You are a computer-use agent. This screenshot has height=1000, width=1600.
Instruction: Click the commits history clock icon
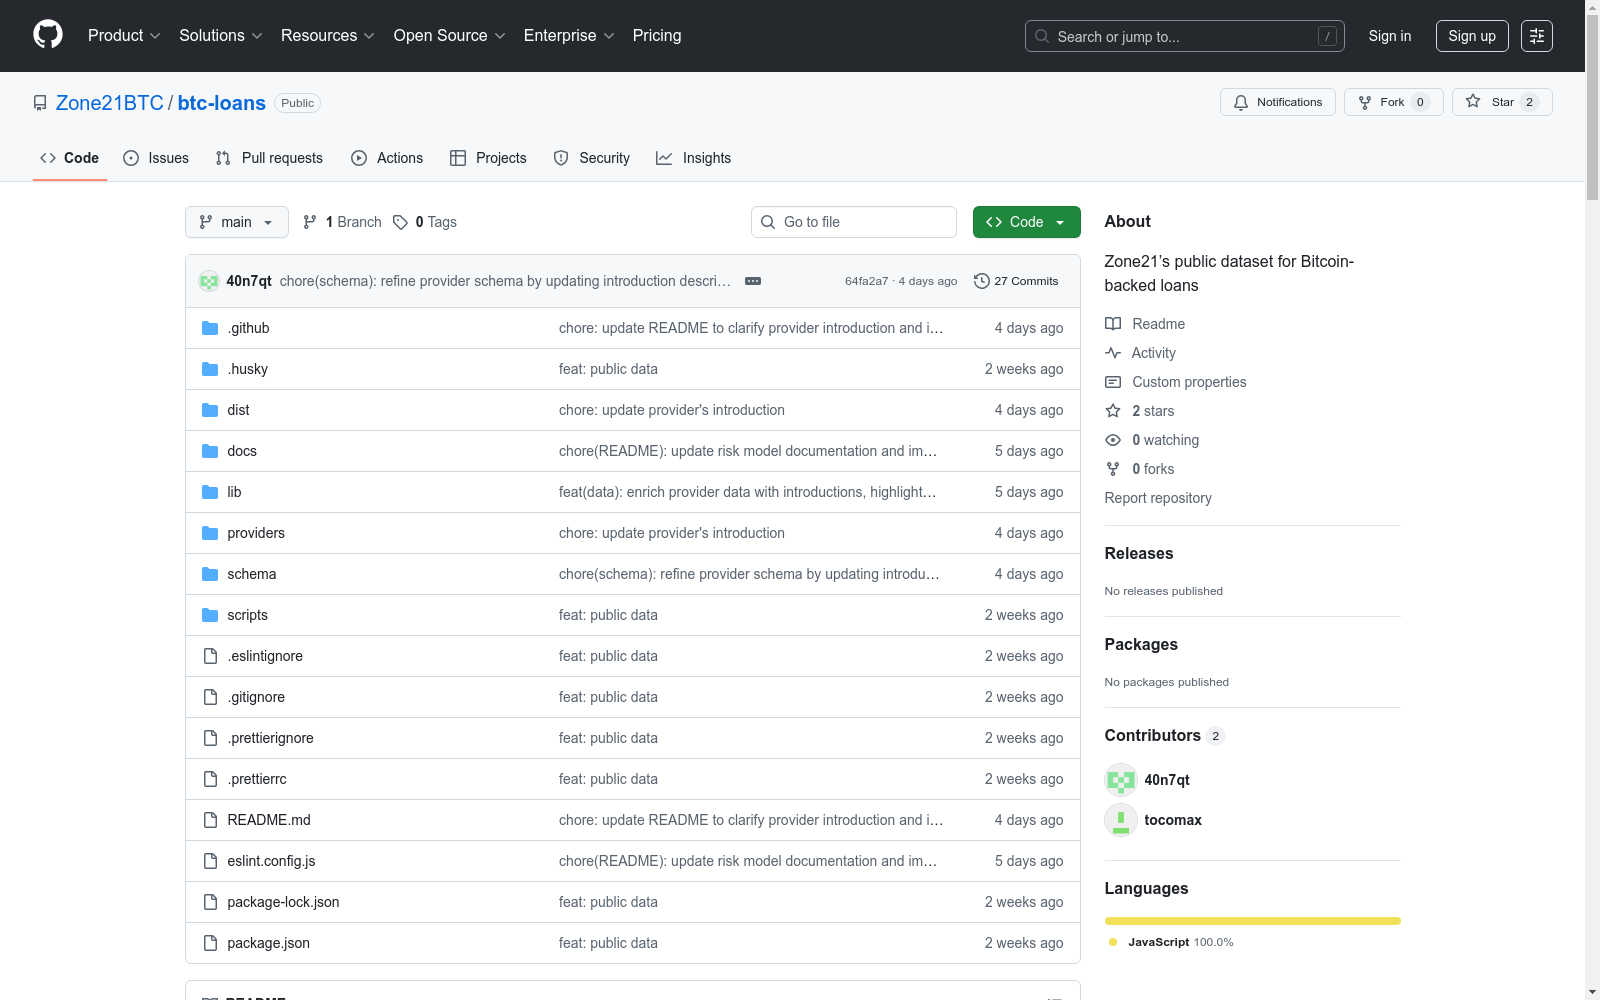coord(982,281)
